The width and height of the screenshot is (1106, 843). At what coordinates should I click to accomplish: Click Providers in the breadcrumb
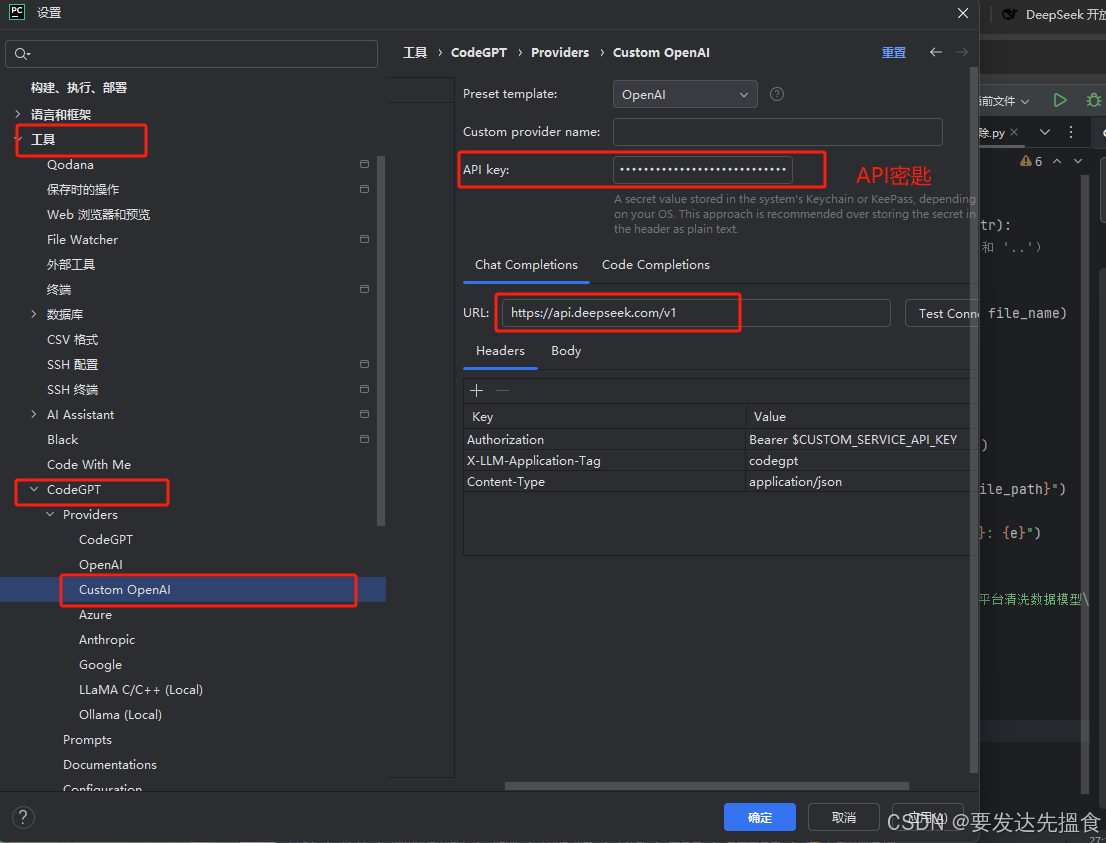[560, 52]
